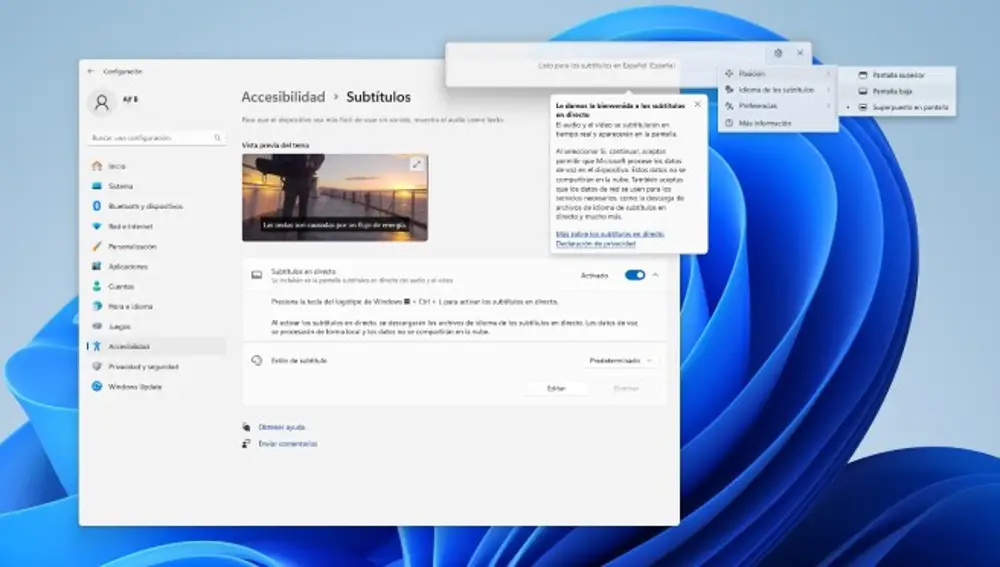Open Sistema in the settings sidebar

157,186
